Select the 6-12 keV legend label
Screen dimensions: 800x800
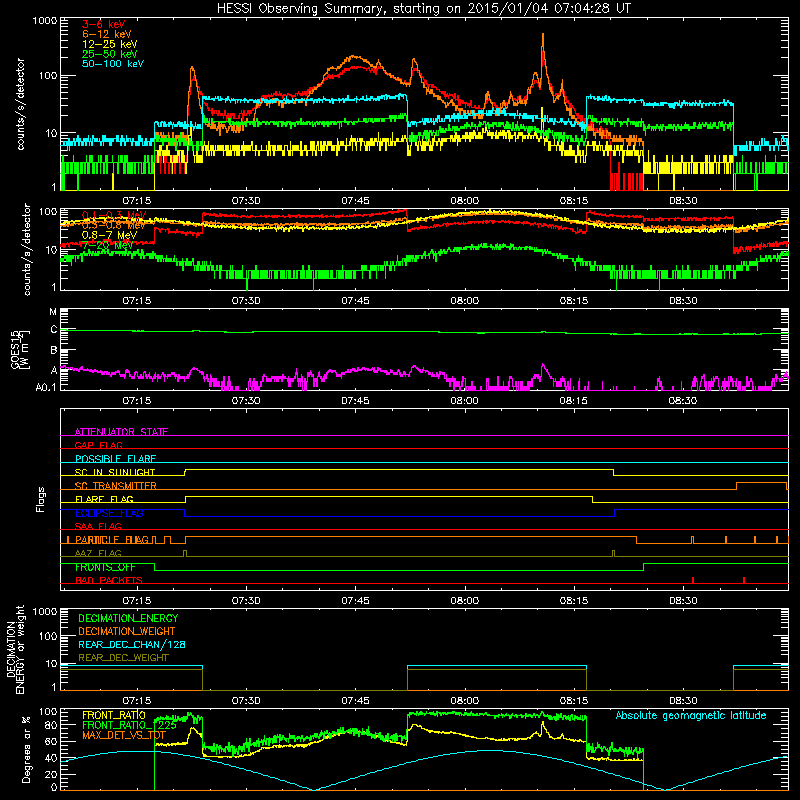[x=107, y=34]
